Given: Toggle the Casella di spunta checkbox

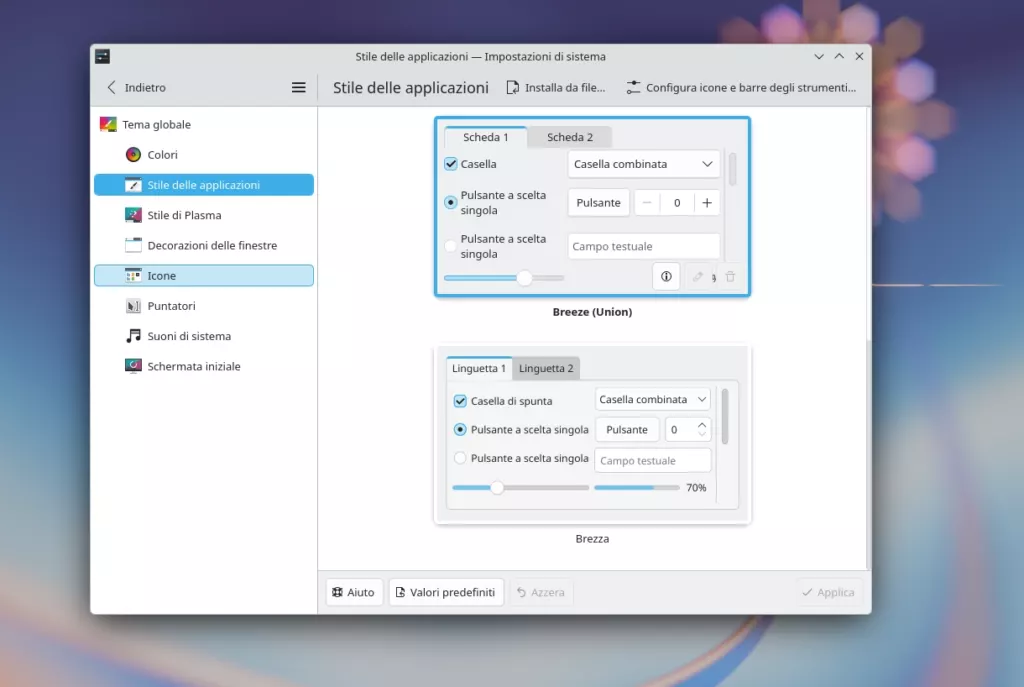Looking at the screenshot, I should point(460,401).
